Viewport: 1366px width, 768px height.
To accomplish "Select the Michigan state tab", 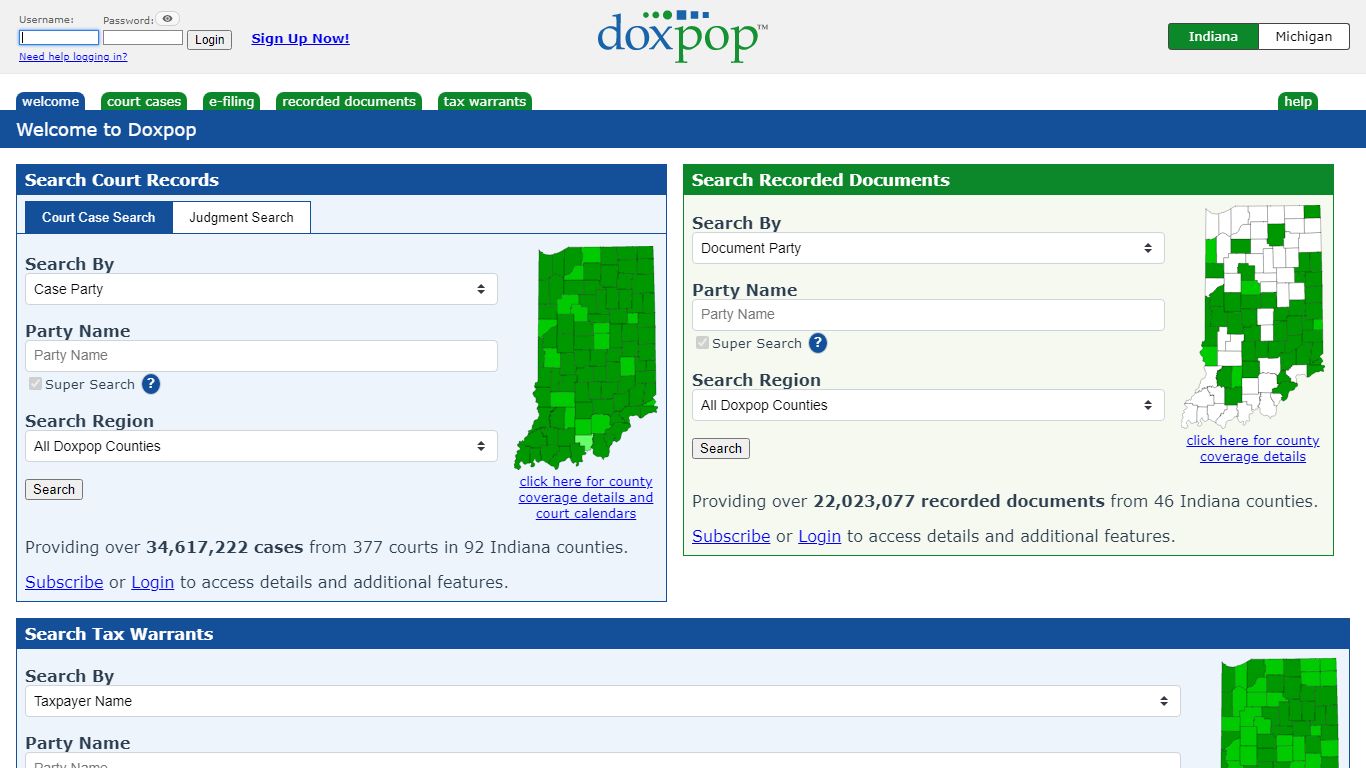I will [x=1303, y=36].
